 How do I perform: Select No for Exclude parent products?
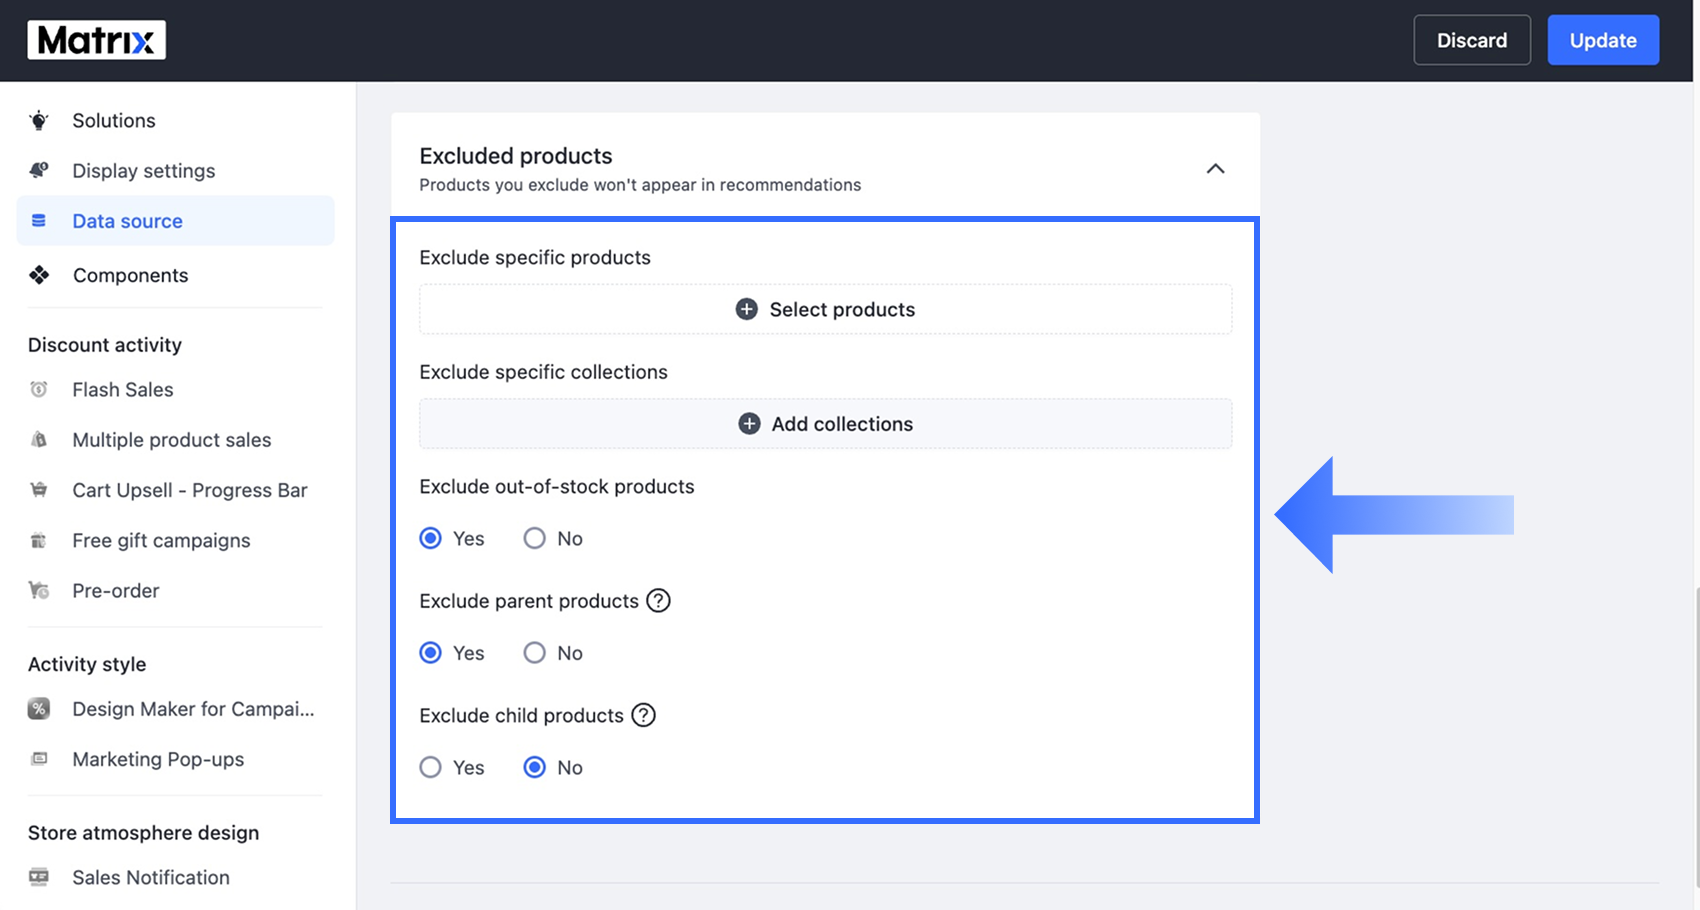coord(535,653)
